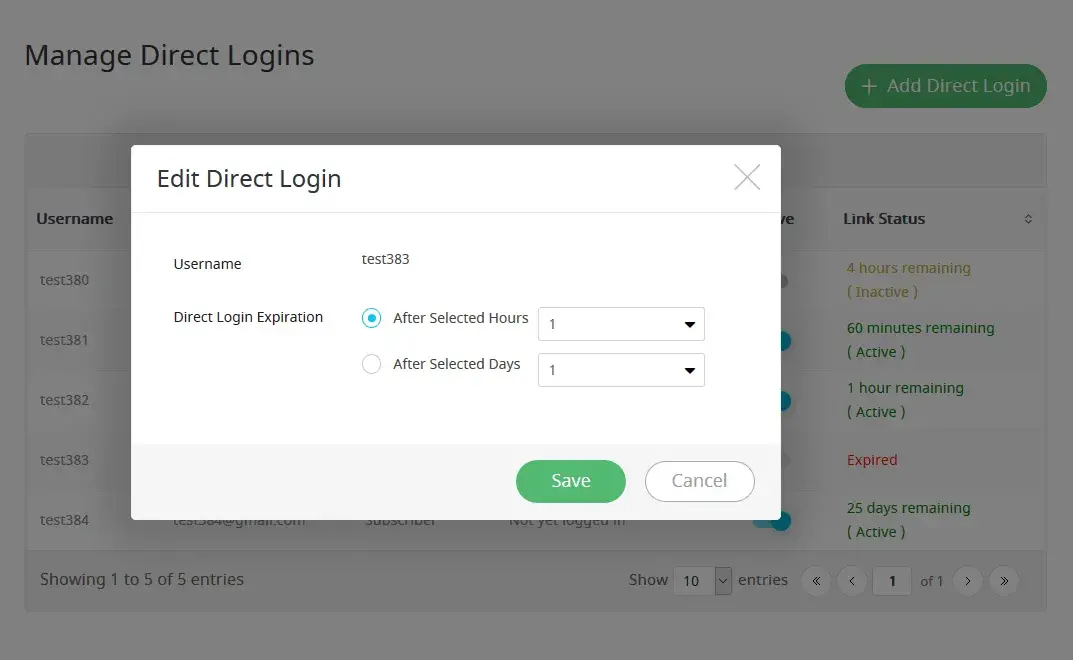Screen dimensions: 1073x660
Task: Click the plus icon on Add Direct Login
Action: (869, 86)
